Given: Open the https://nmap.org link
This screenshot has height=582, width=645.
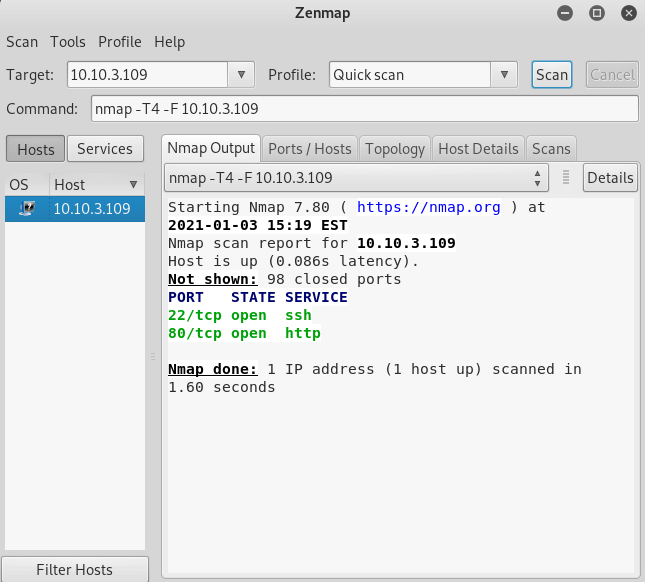Looking at the screenshot, I should pos(429,207).
